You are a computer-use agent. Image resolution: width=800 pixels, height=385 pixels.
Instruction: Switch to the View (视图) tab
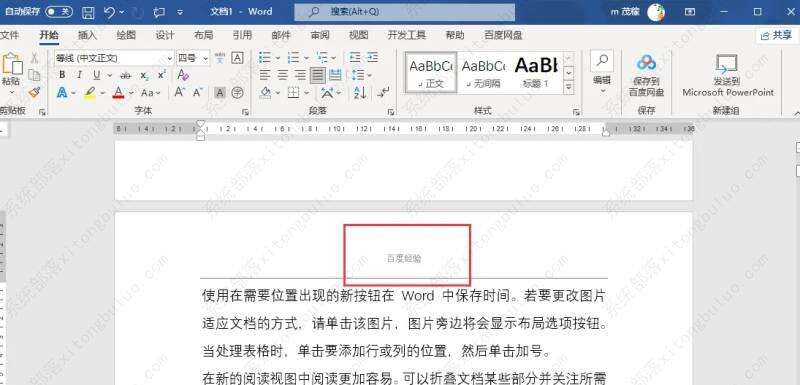[359, 35]
